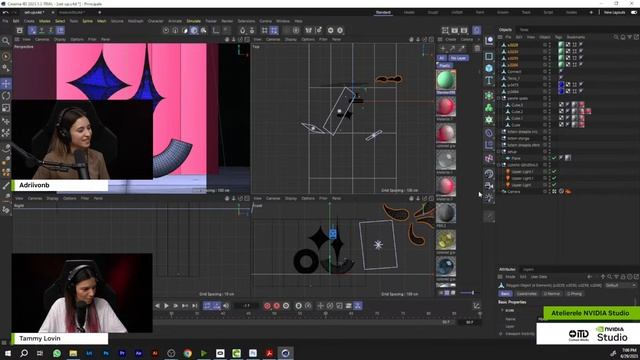
Task: Add a Cloner from green MoGraph icon
Action: click(x=489, y=108)
